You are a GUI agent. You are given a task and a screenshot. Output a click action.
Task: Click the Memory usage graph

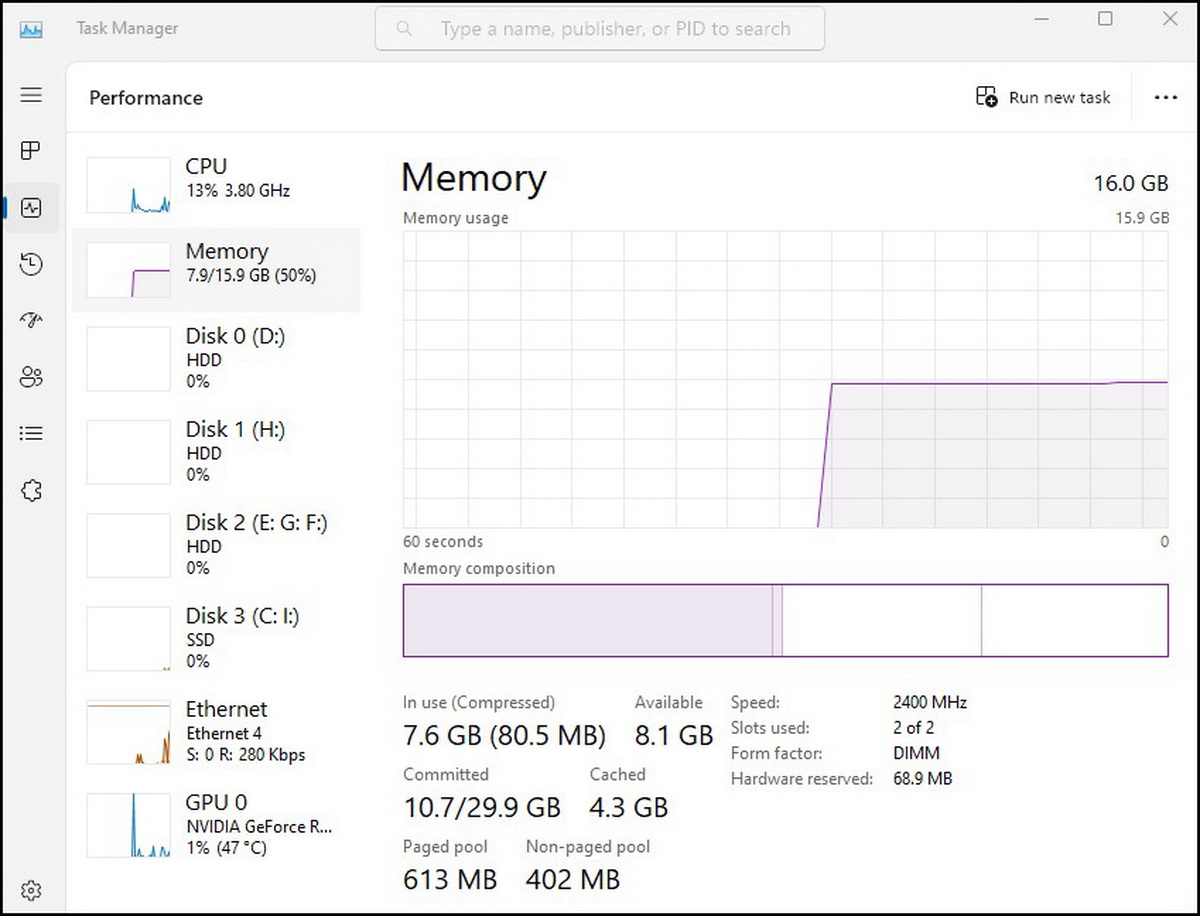coord(785,380)
